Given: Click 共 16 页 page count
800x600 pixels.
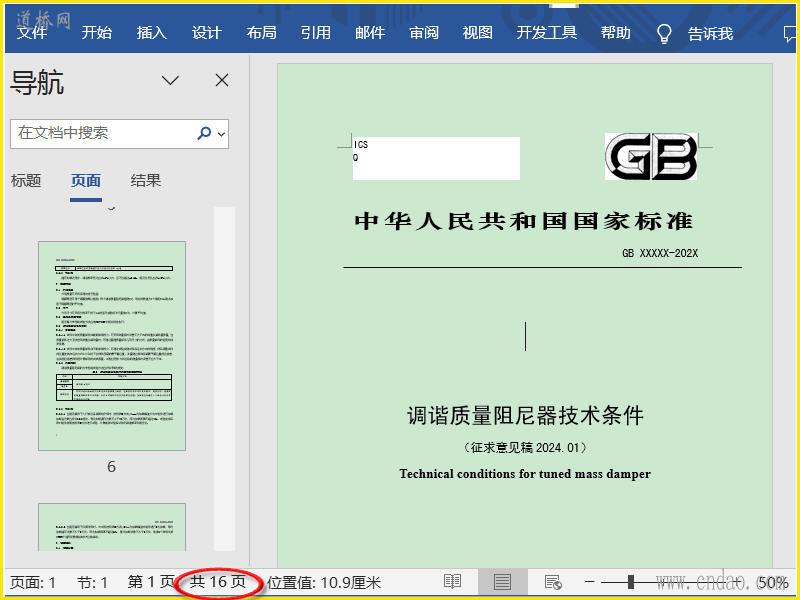Looking at the screenshot, I should 218,582.
